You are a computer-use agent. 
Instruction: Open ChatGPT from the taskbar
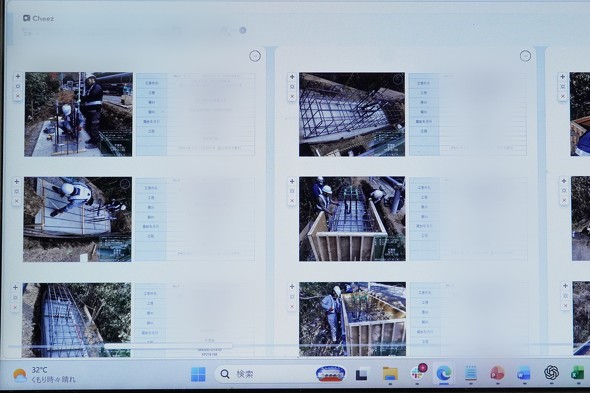(551, 373)
